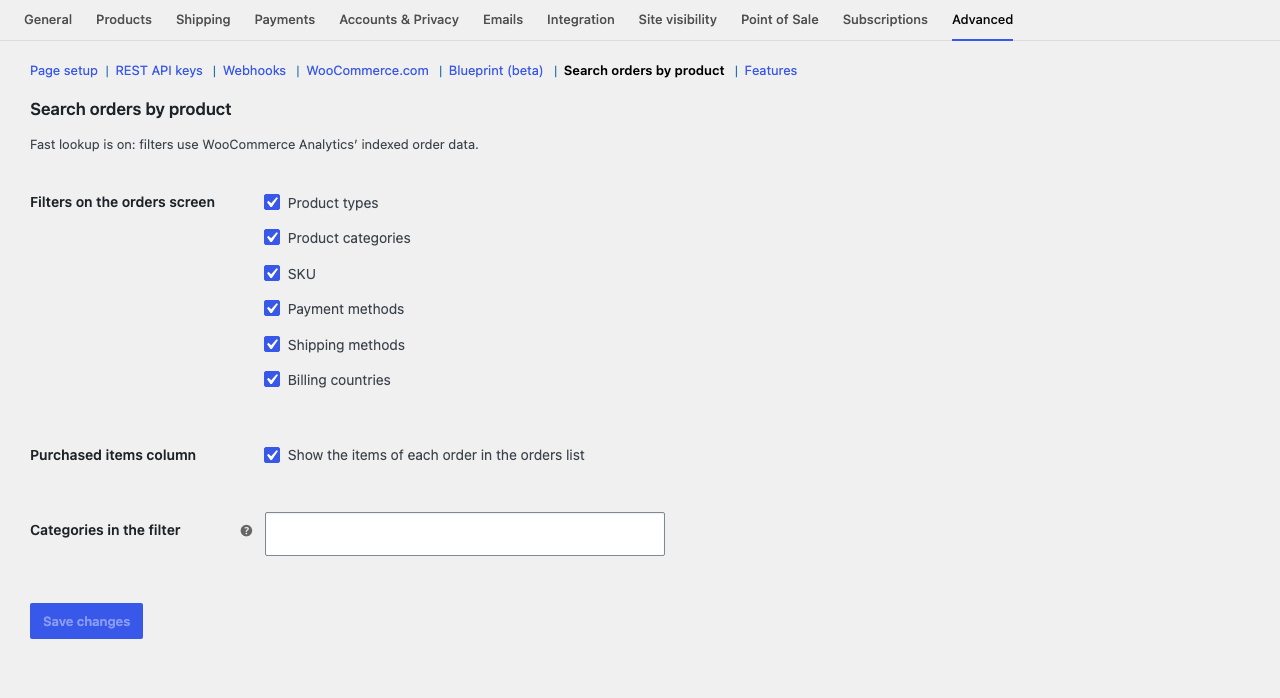This screenshot has width=1280, height=698.
Task: Toggle Billing countries checkbox
Action: (272, 379)
